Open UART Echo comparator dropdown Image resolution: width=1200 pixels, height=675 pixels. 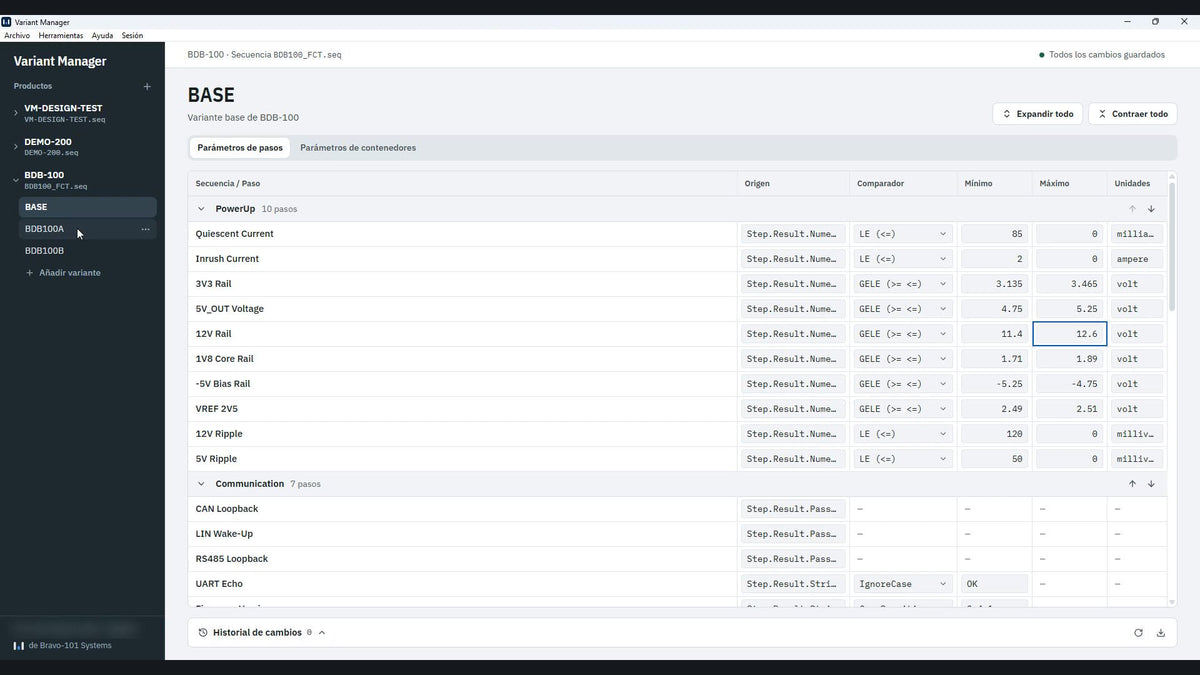pos(902,584)
